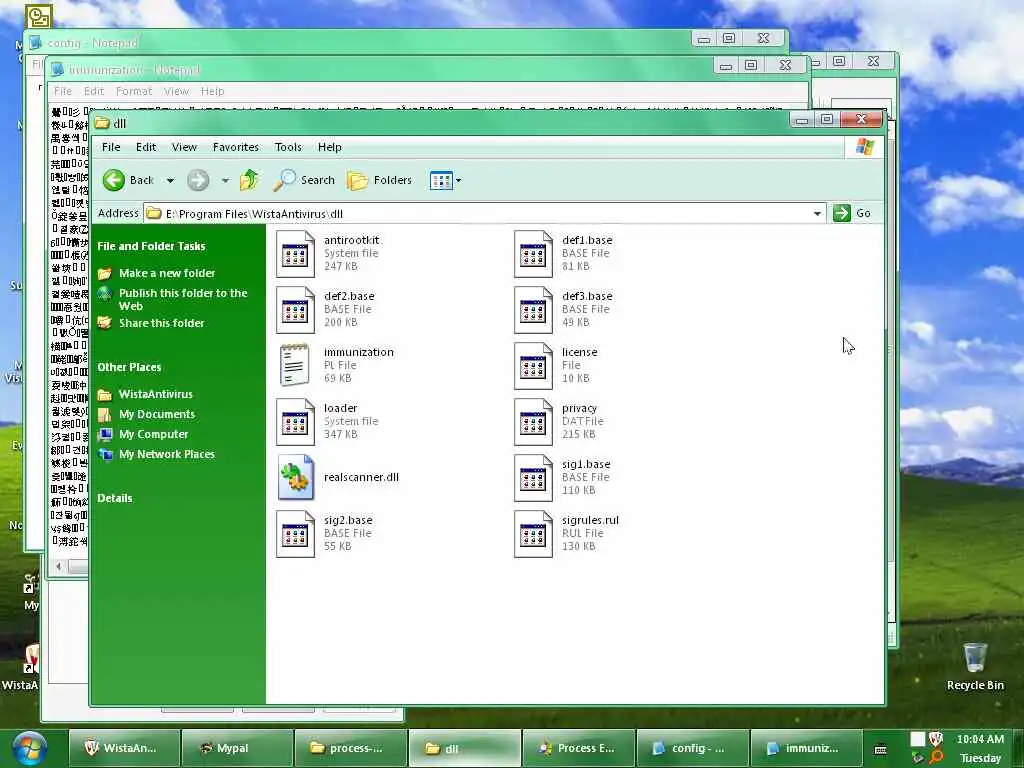
Task: Click Make a new folder
Action: (167, 273)
